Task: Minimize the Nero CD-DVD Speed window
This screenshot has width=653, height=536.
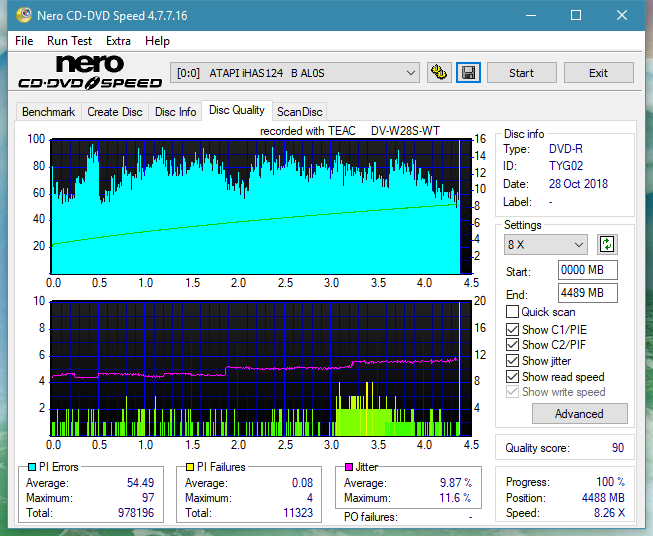Action: 531,15
